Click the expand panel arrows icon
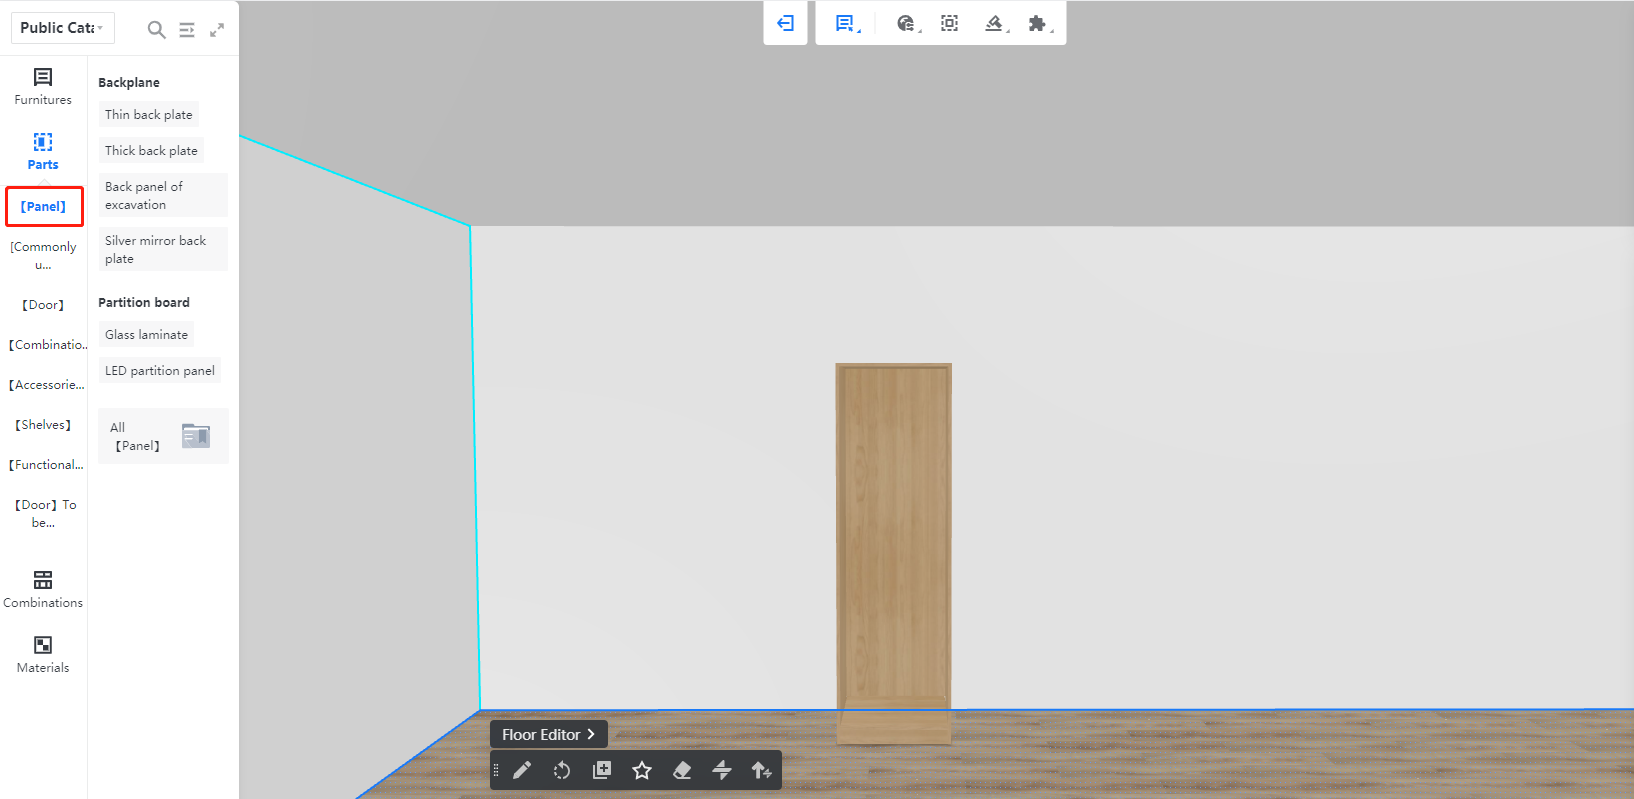The height and width of the screenshot is (799, 1634). [217, 30]
